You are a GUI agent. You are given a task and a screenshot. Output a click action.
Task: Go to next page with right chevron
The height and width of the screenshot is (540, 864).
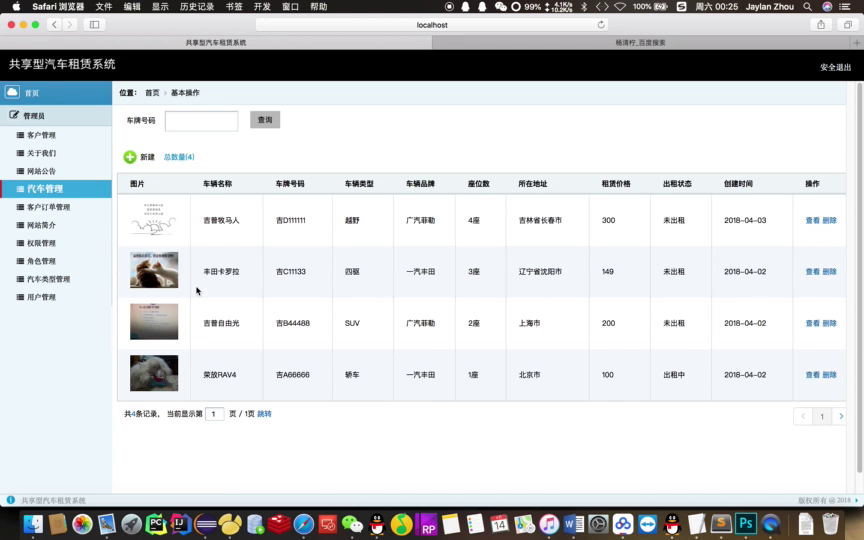click(x=840, y=417)
